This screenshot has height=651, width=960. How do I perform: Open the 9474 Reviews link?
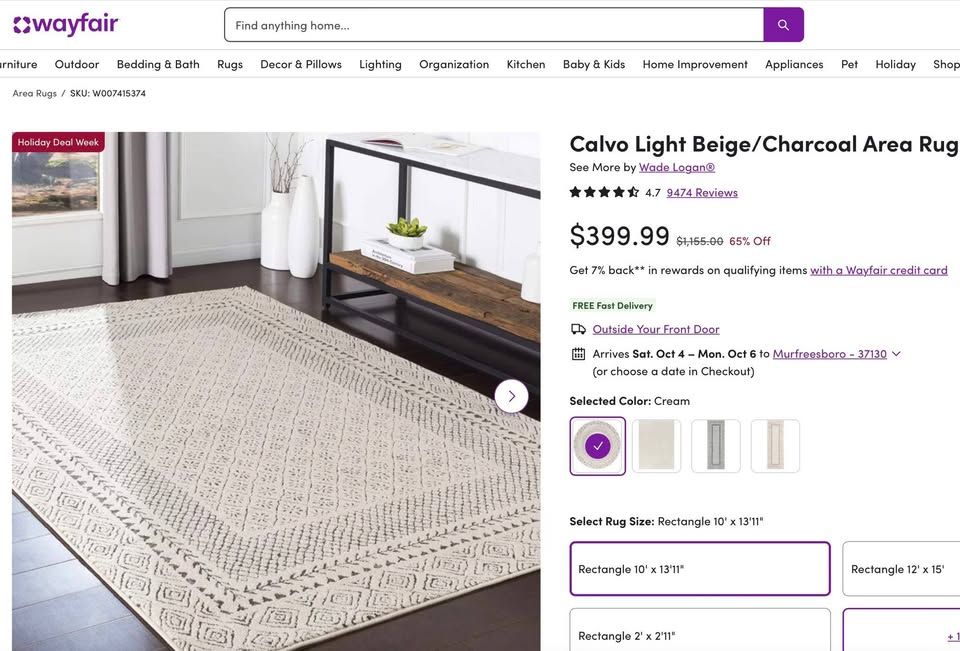pos(702,193)
